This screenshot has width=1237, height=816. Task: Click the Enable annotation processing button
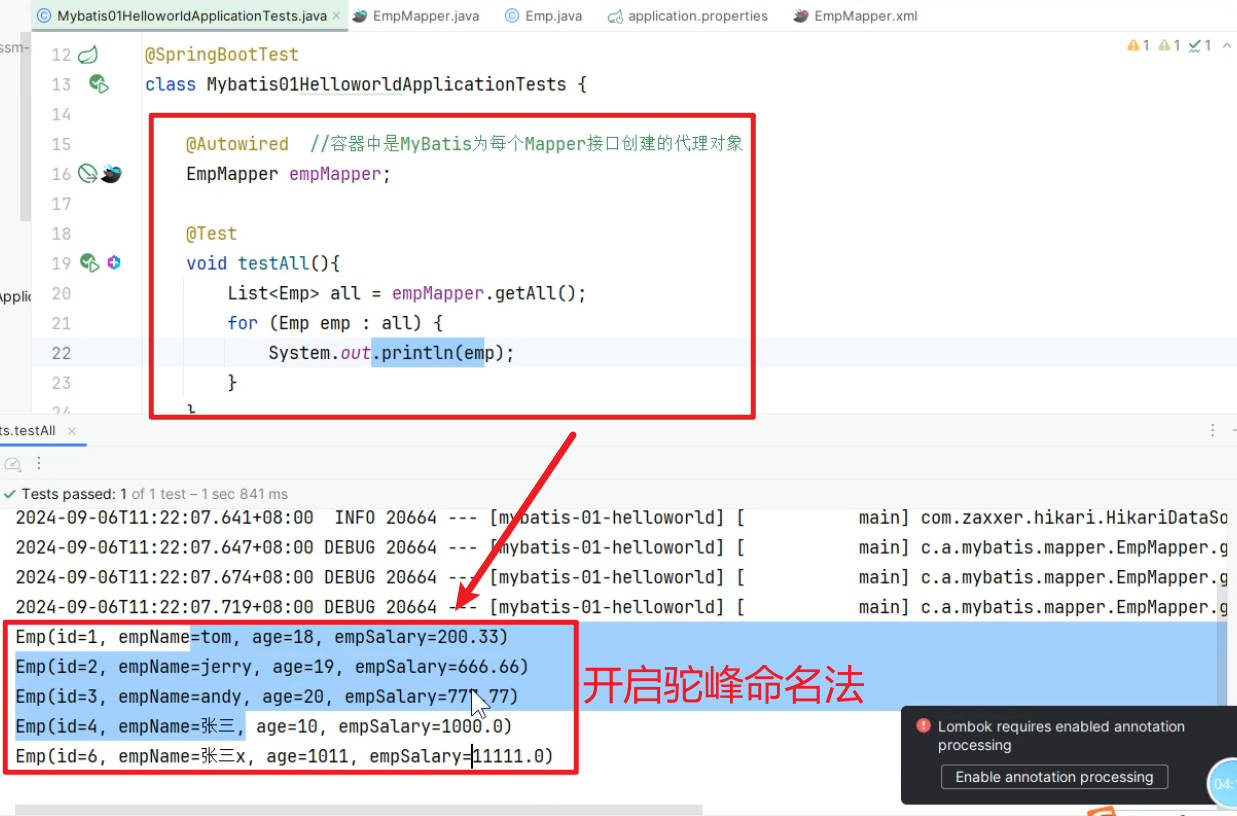[x=1054, y=777]
